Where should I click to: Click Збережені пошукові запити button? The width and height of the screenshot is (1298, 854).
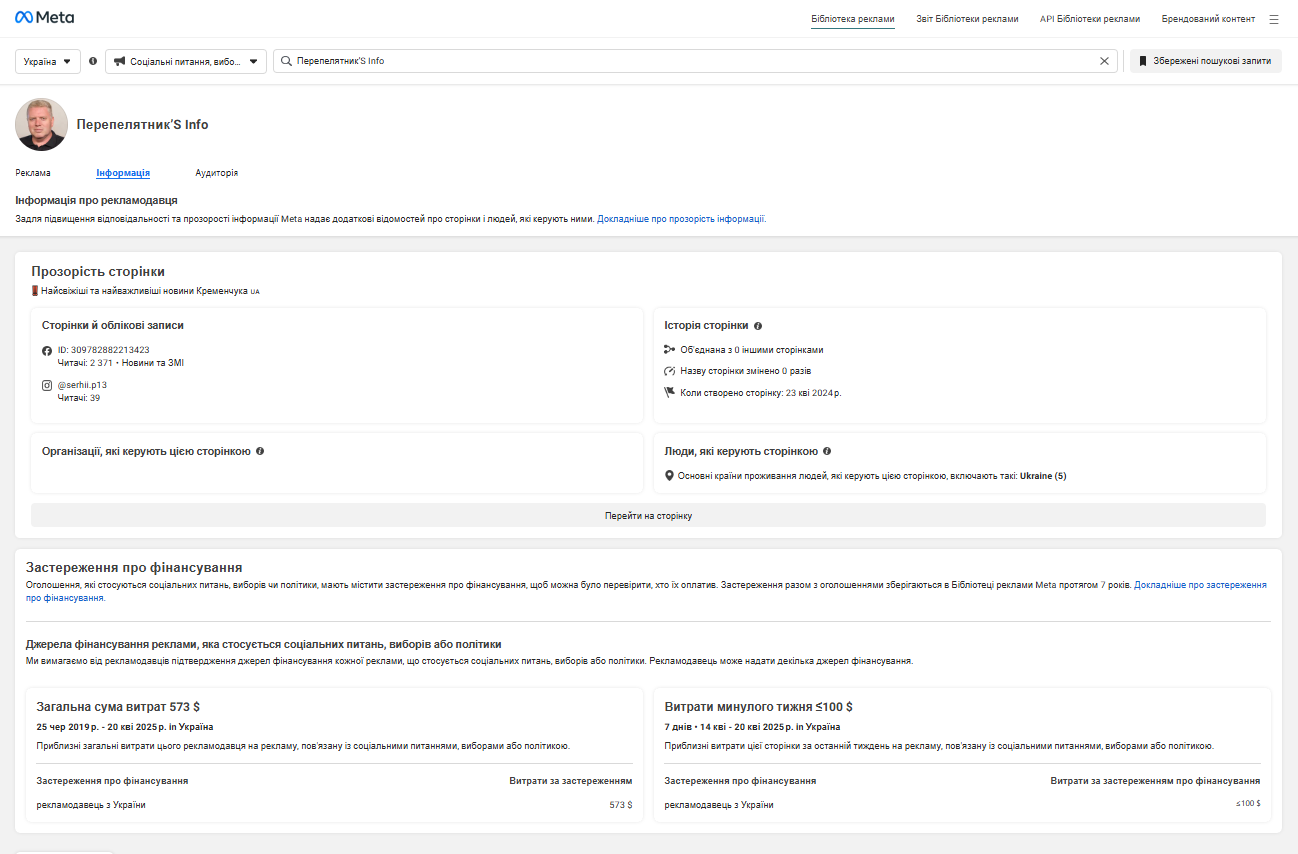pyautogui.click(x=1205, y=61)
